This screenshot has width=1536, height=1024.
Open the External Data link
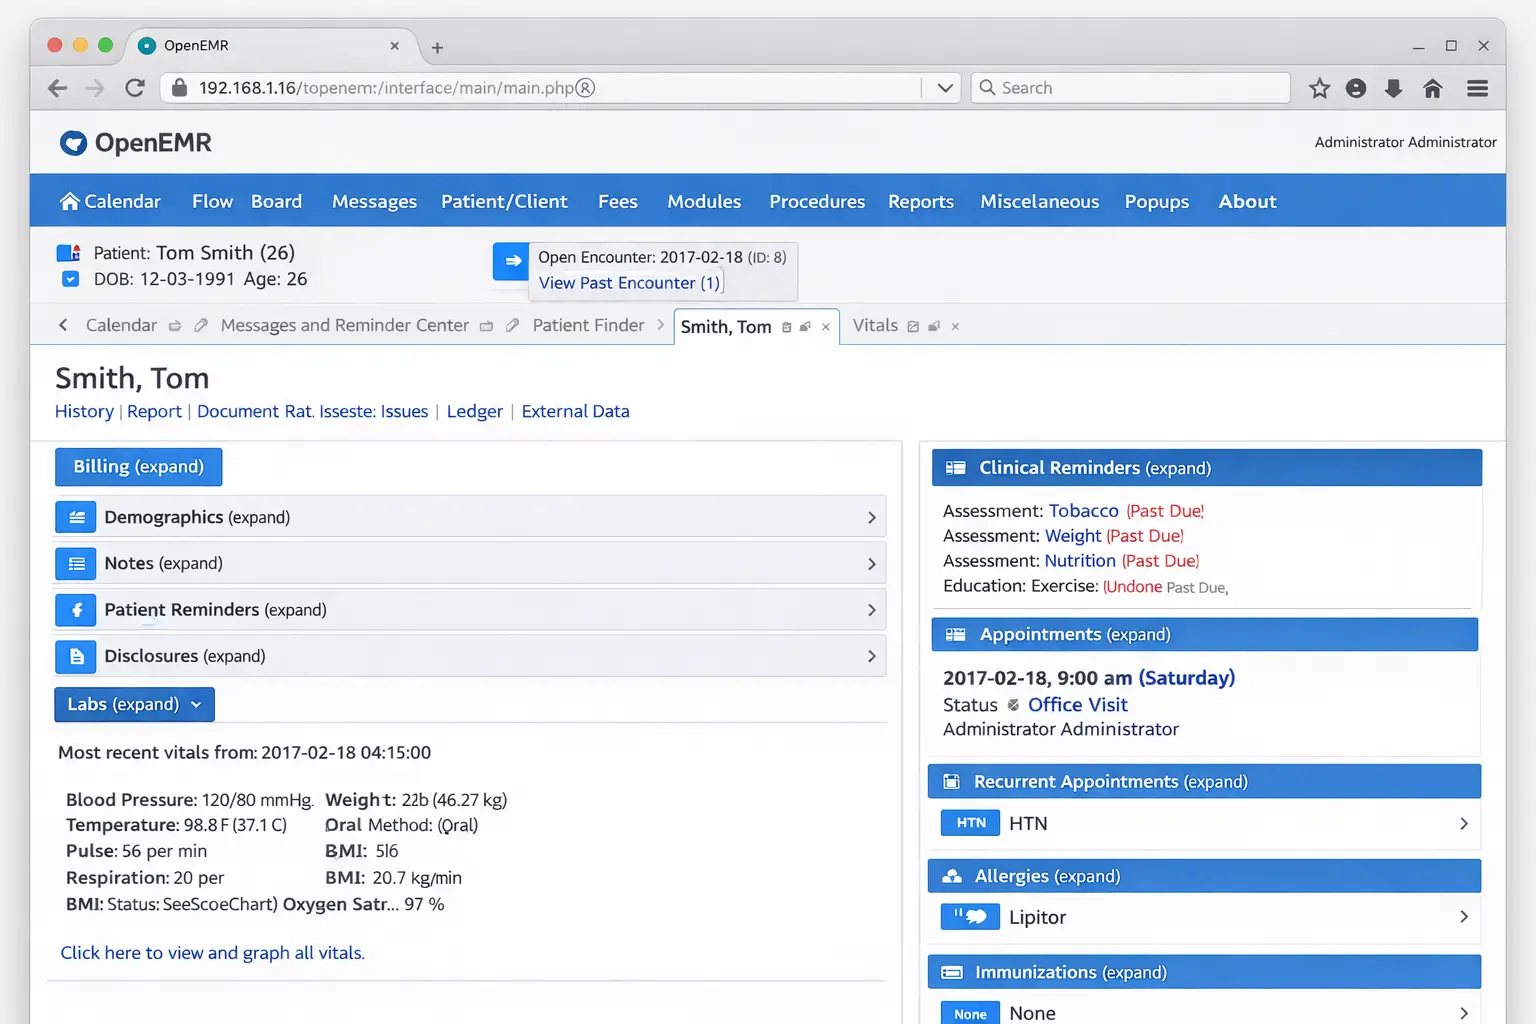[x=575, y=411]
